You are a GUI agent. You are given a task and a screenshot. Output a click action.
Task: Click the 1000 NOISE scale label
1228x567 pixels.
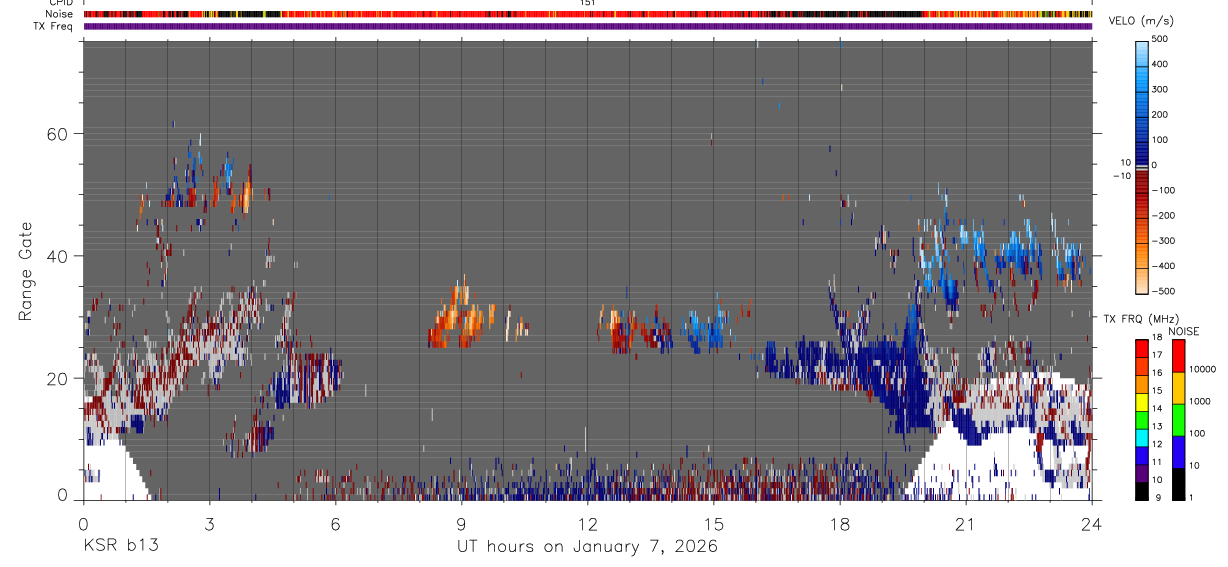1200,401
